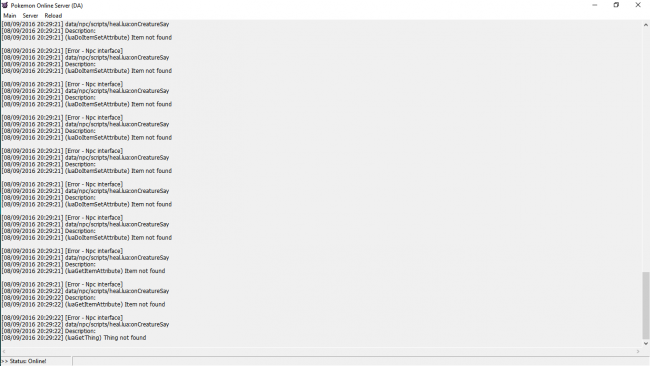Select the luaGetItemAttribute line stamped 20:29:21
The height and width of the screenshot is (366, 650).
tap(83, 271)
